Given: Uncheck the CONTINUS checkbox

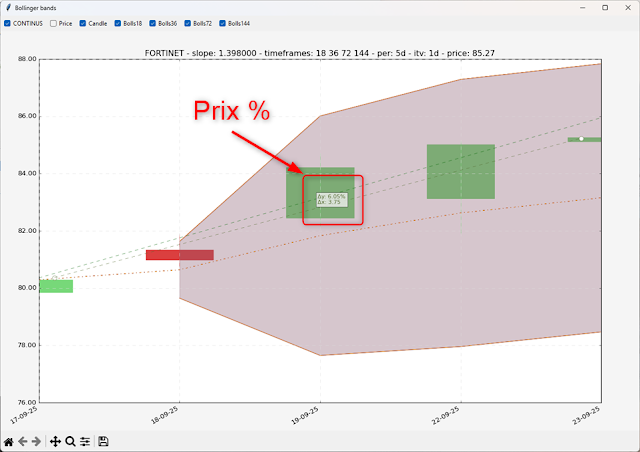Looking at the screenshot, I should [7, 22].
